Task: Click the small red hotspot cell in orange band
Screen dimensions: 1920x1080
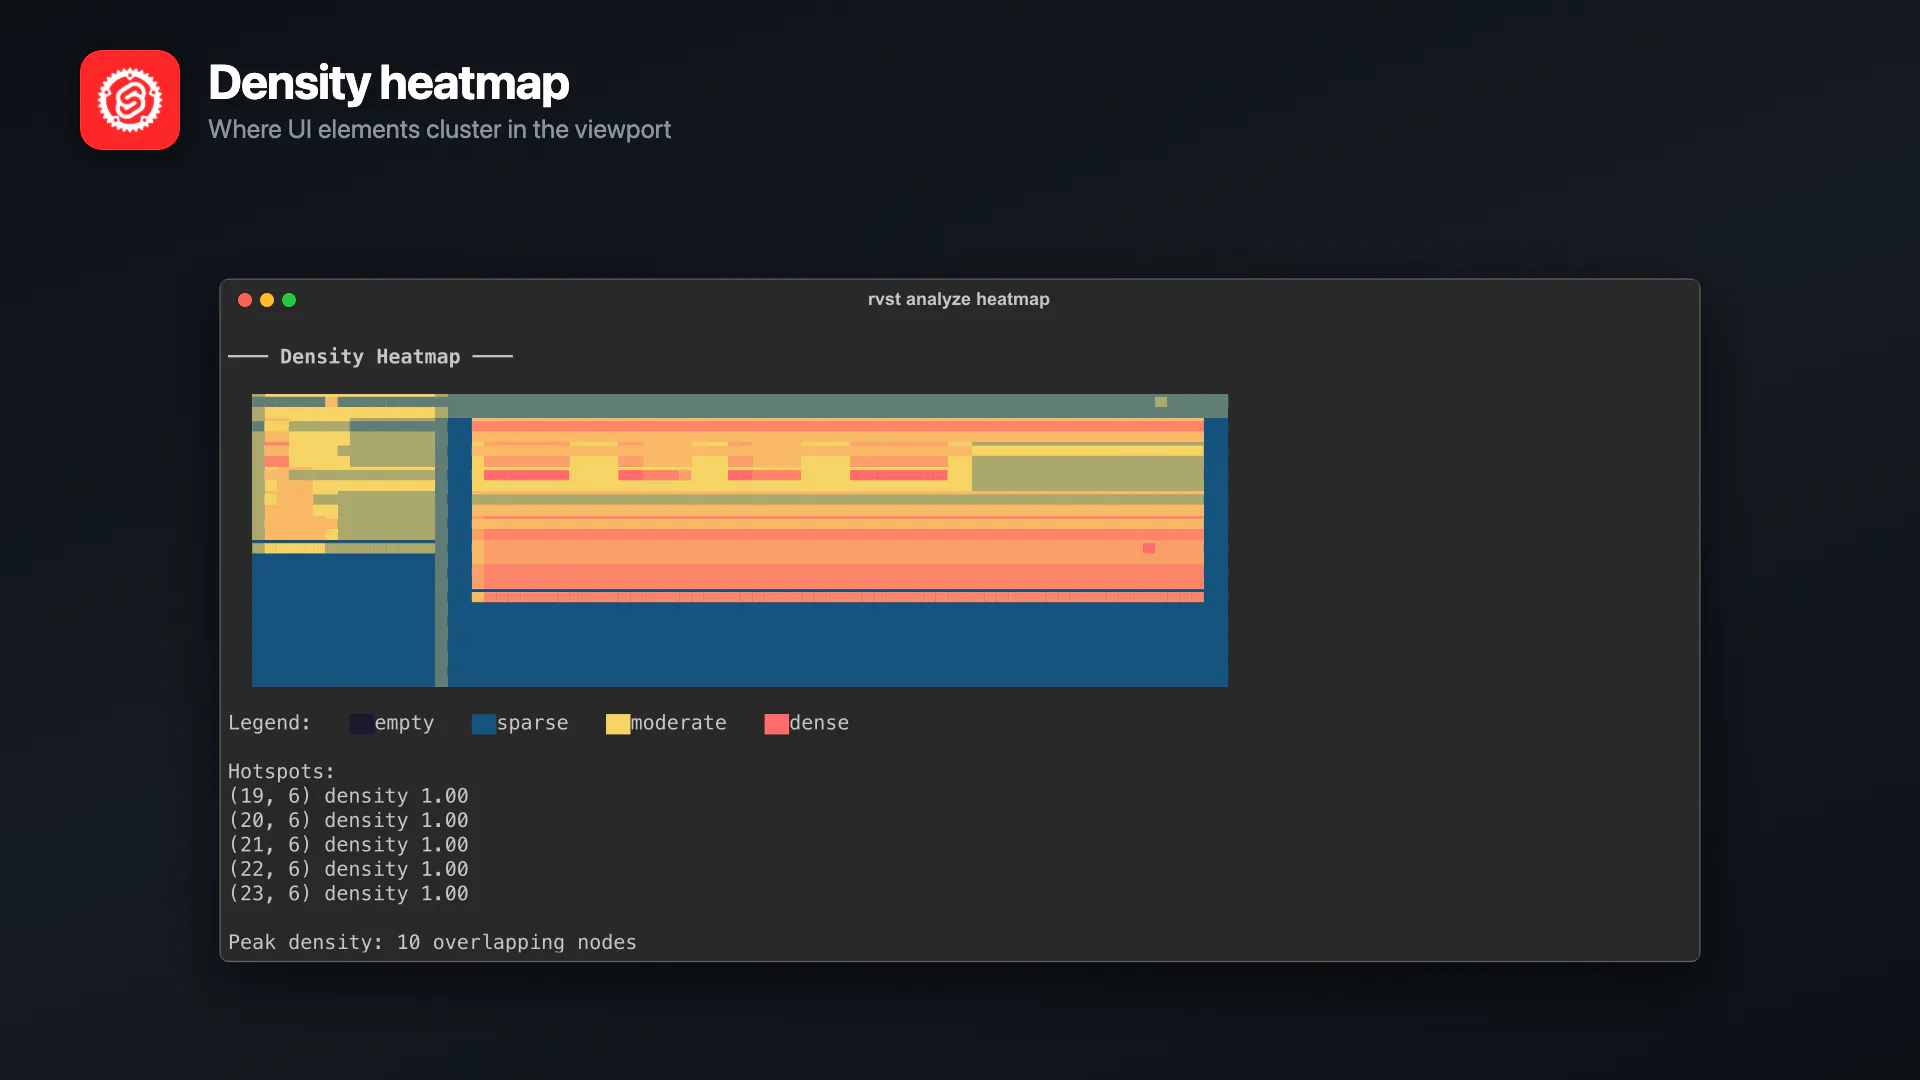Action: pyautogui.click(x=1149, y=548)
